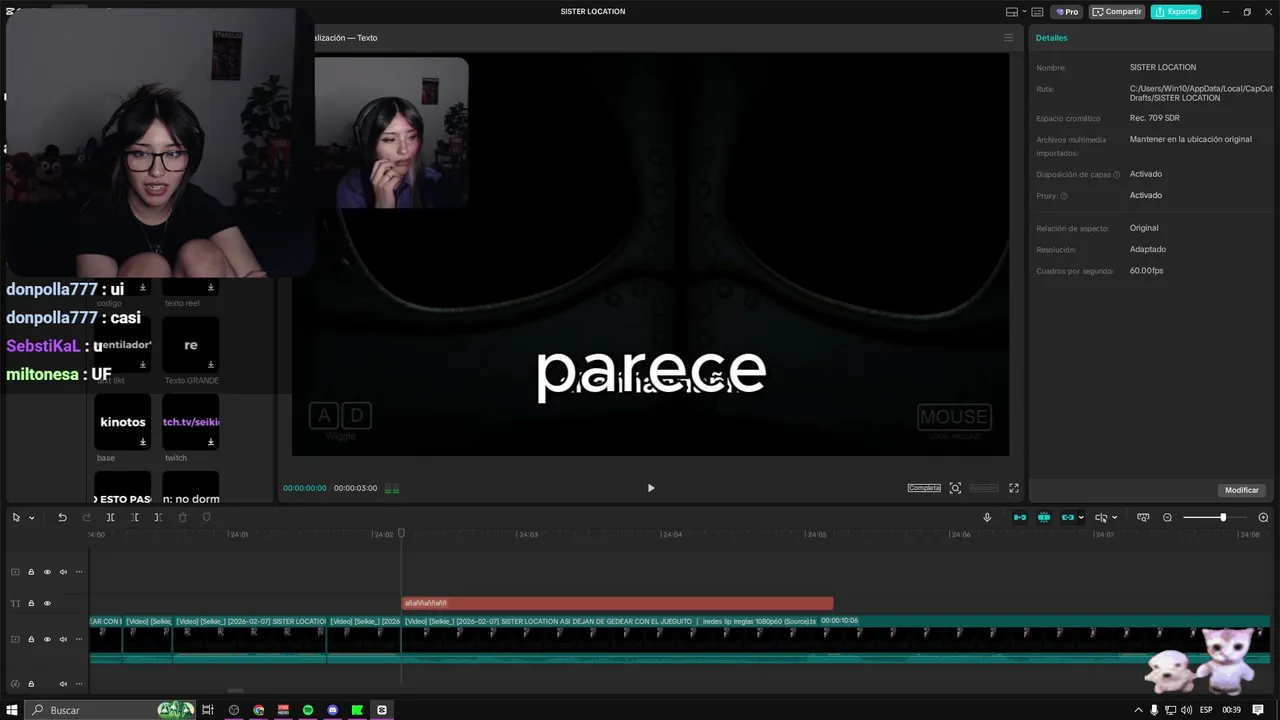Click the Buscar search box in taskbar
The image size is (1280, 720).
[x=110, y=710]
